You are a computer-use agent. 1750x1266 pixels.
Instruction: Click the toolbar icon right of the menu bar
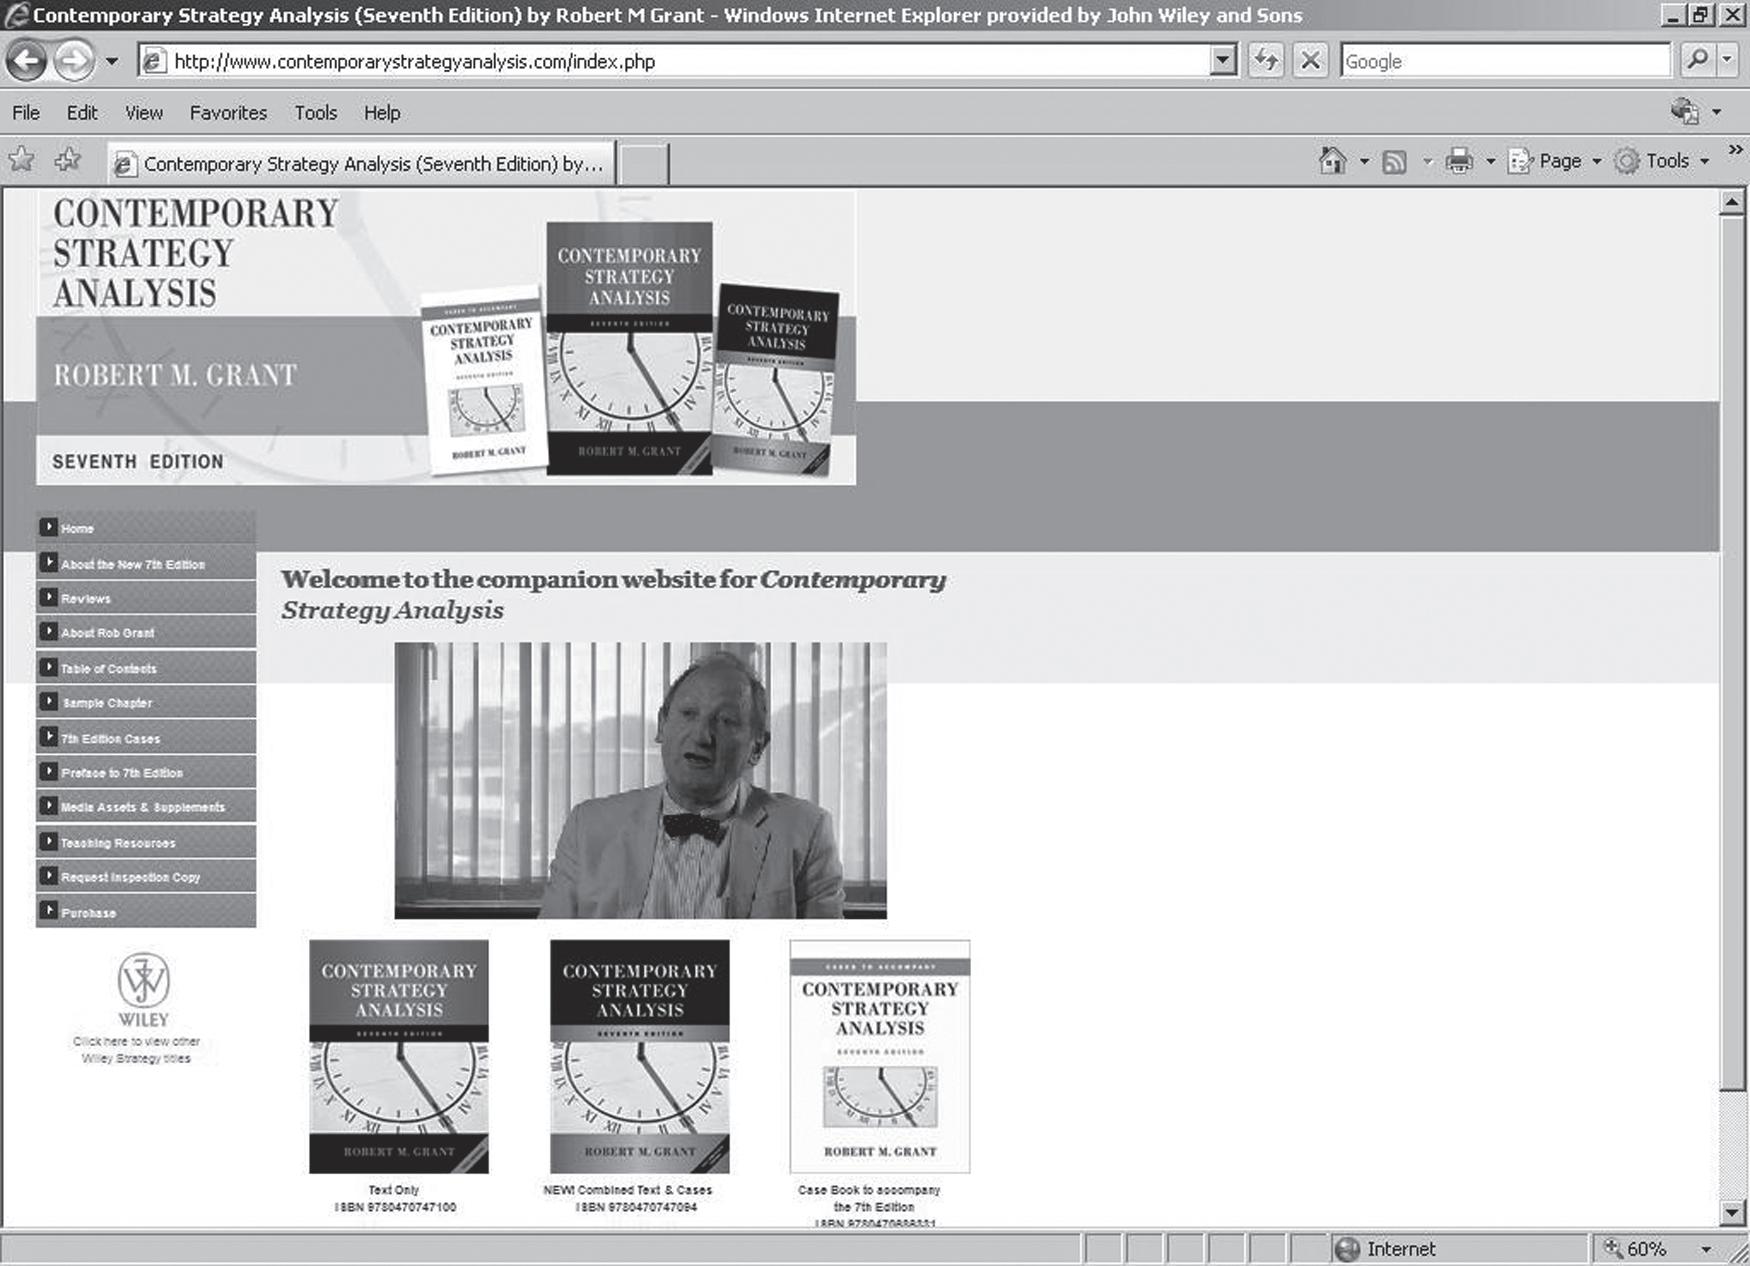tap(1685, 111)
